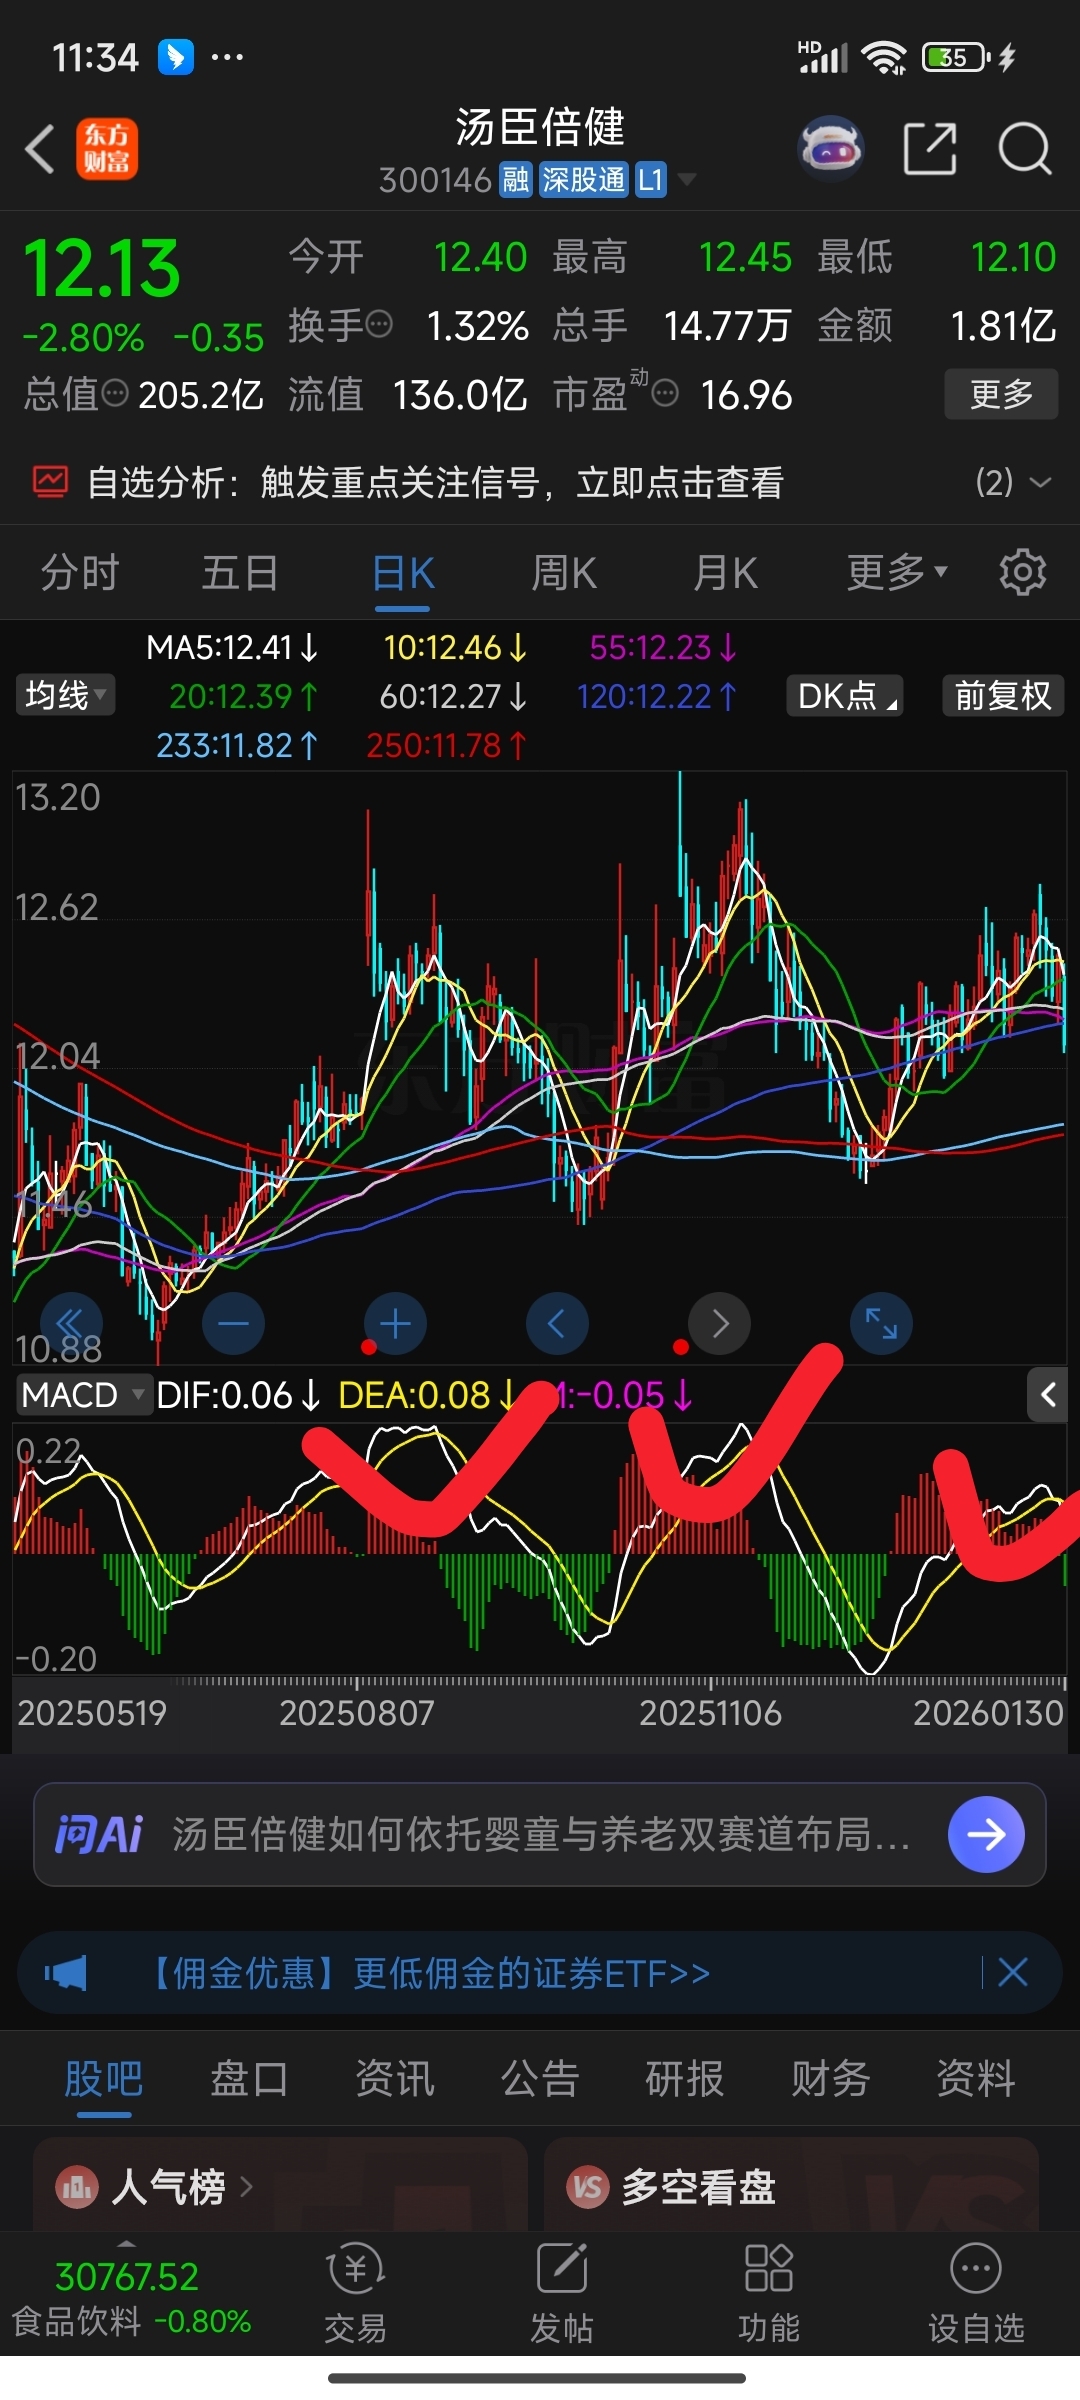Open the 公告 tab
1080x2400 pixels.
pyautogui.click(x=540, y=2079)
